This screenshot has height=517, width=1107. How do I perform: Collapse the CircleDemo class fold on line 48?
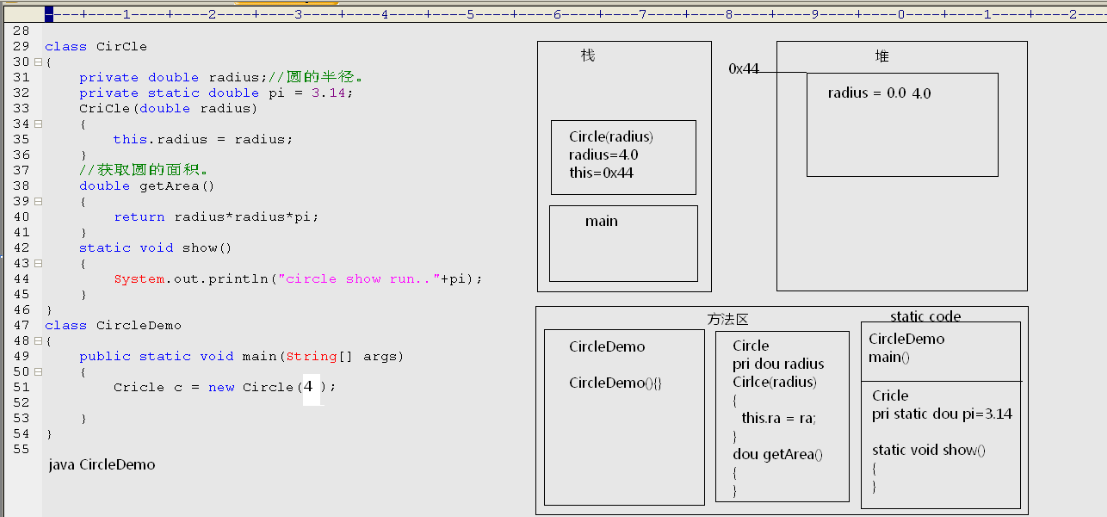point(37,340)
